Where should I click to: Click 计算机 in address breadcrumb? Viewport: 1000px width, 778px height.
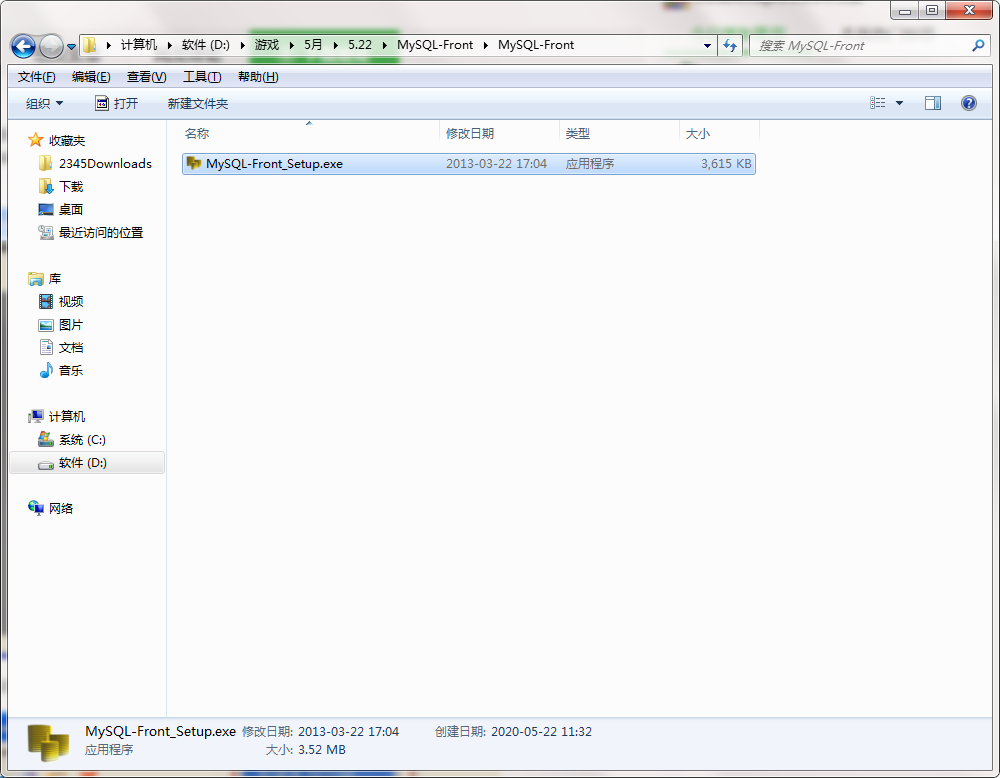click(x=138, y=45)
